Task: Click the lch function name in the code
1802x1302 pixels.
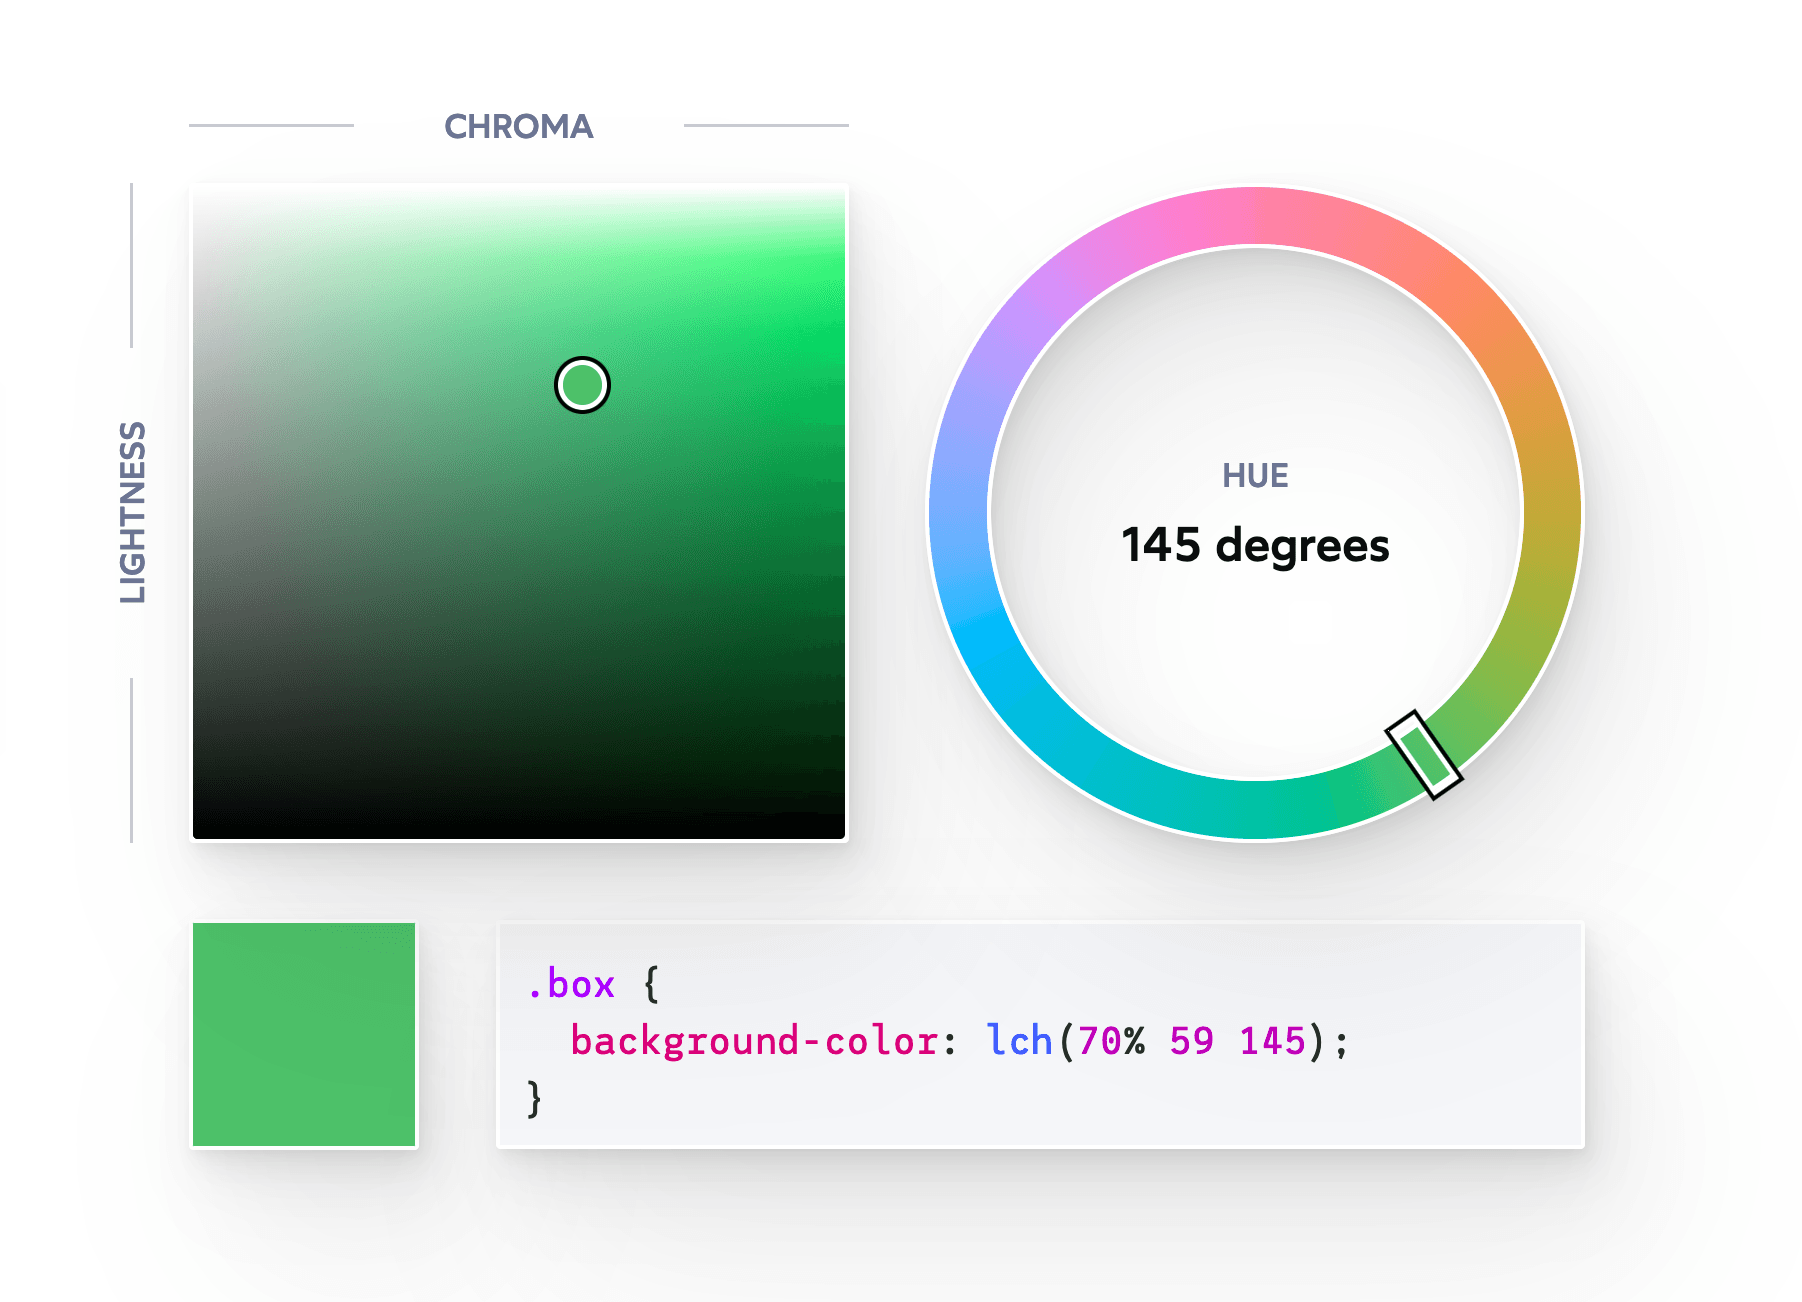Action: 1019,1041
